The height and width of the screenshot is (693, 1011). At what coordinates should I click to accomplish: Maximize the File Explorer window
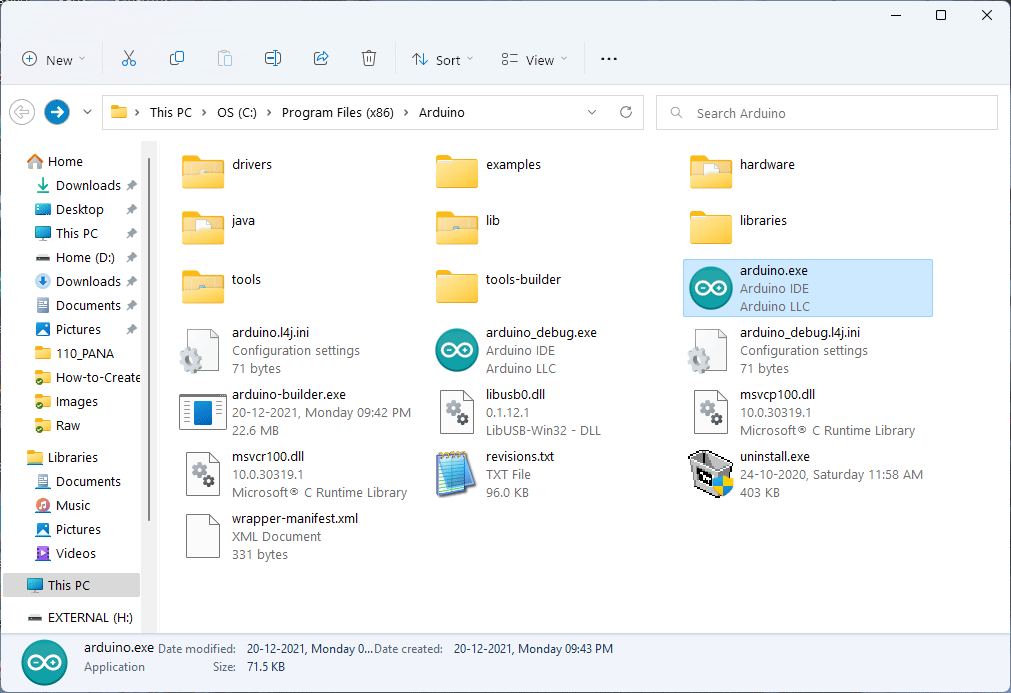click(941, 15)
